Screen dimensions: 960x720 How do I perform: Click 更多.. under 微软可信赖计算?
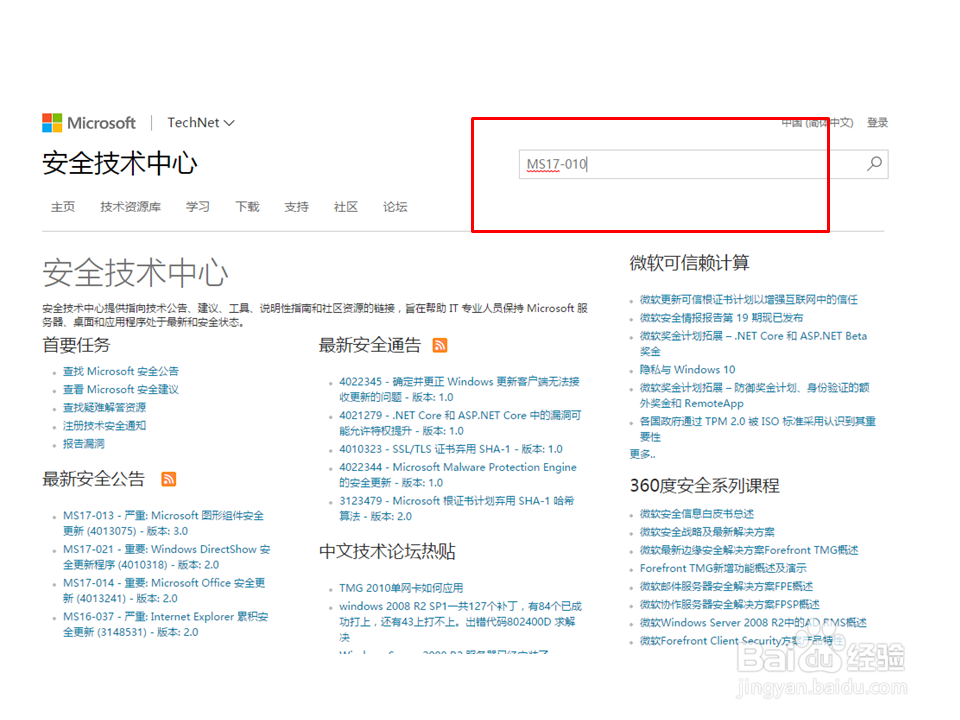(x=642, y=454)
